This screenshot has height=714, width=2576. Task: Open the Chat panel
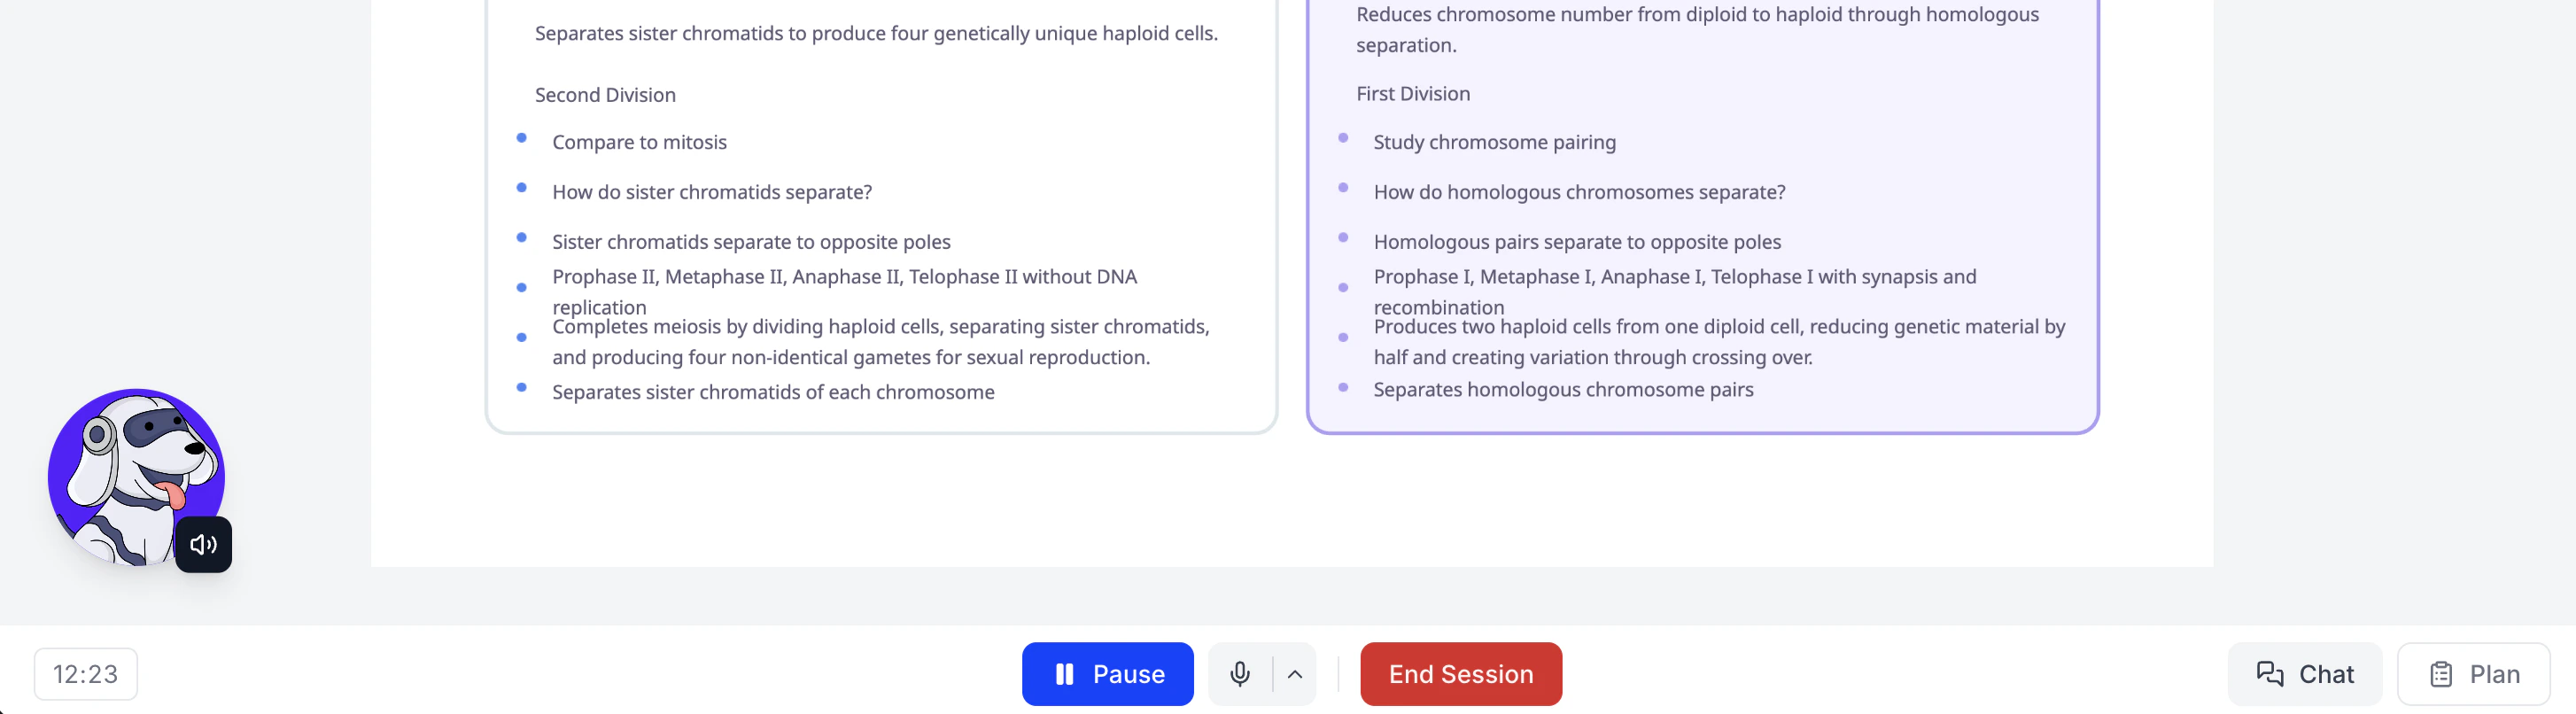click(x=2303, y=674)
